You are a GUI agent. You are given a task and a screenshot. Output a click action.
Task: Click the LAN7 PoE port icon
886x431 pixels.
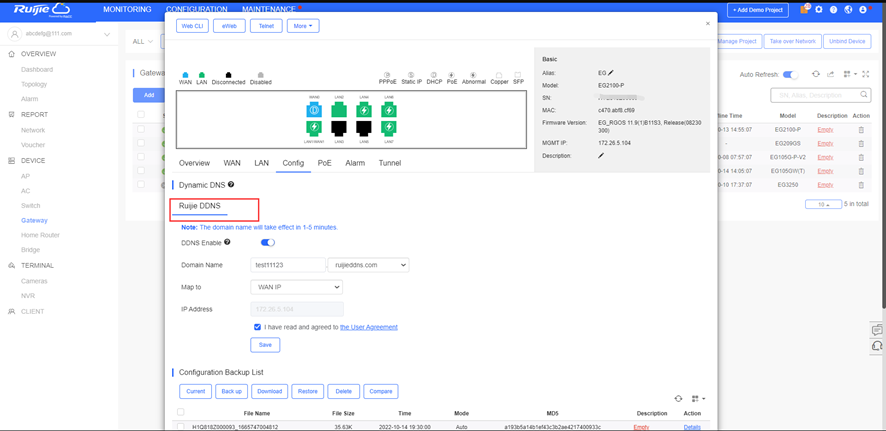tap(389, 128)
